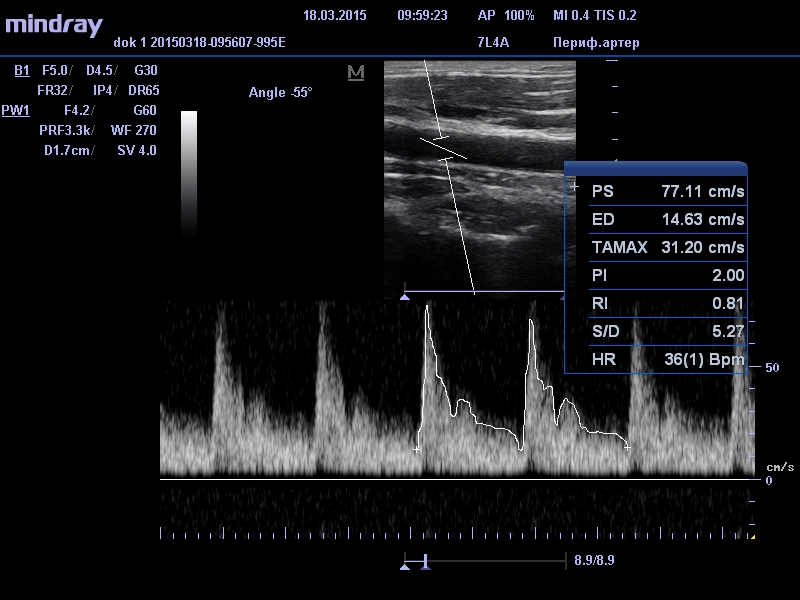The width and height of the screenshot is (800, 600).
Task: Click the cross handle beside results box
Action: pos(574,187)
